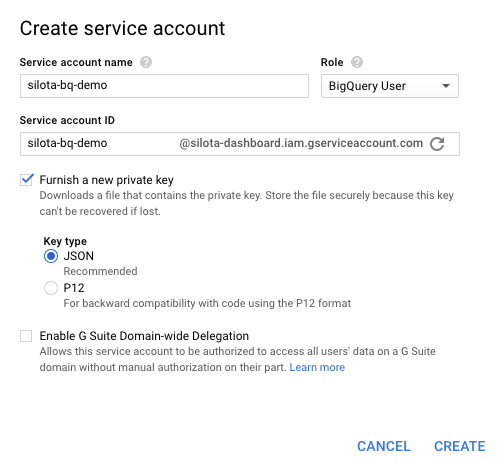Choose the P12 key type radio button
The image size is (504, 469).
[51, 288]
